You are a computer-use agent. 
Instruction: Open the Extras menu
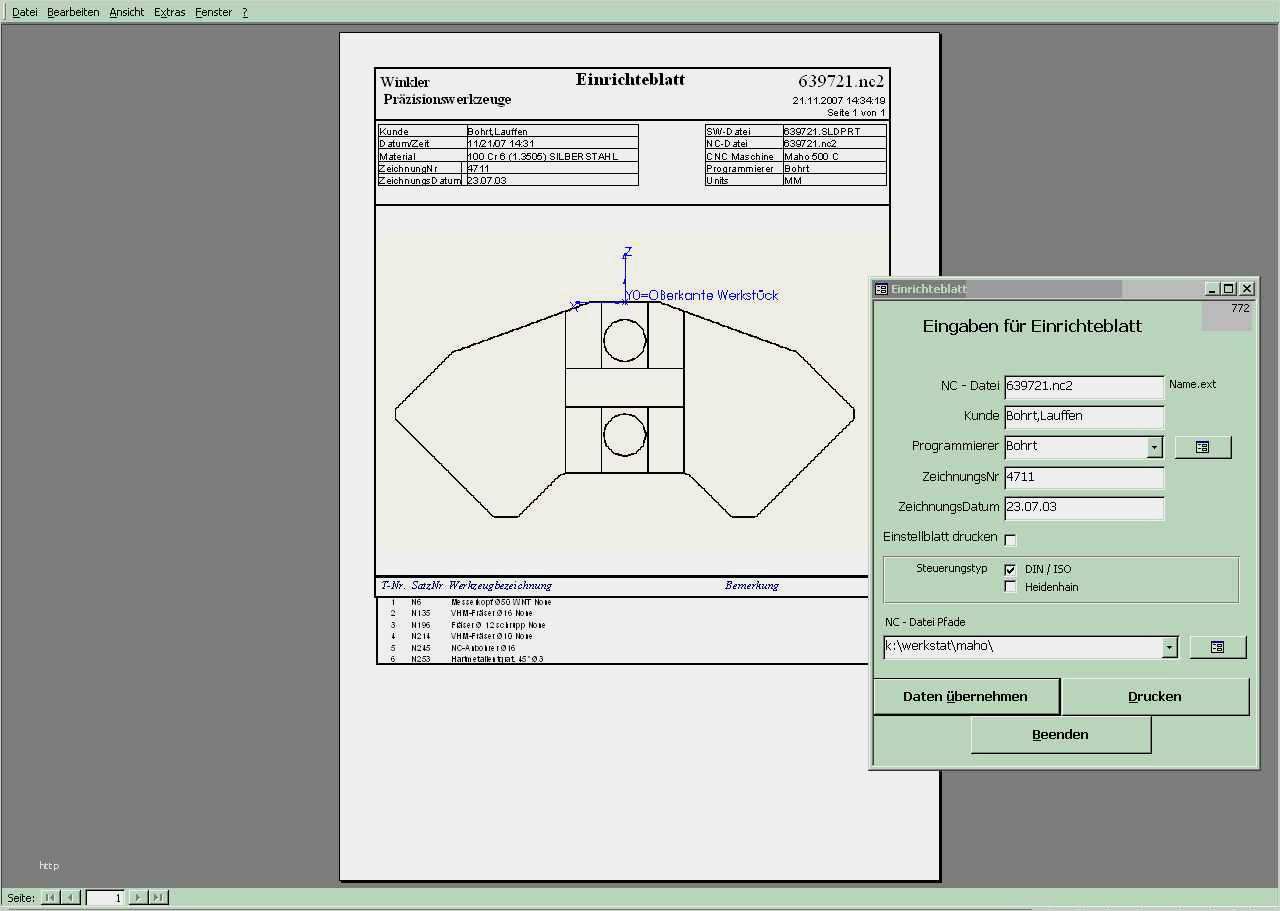pos(169,12)
